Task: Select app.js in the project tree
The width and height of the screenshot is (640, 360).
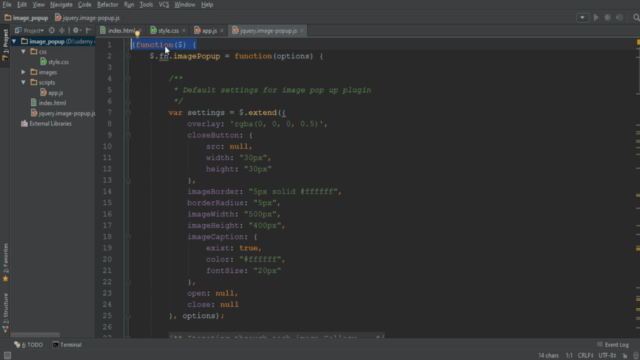Action: click(x=51, y=93)
